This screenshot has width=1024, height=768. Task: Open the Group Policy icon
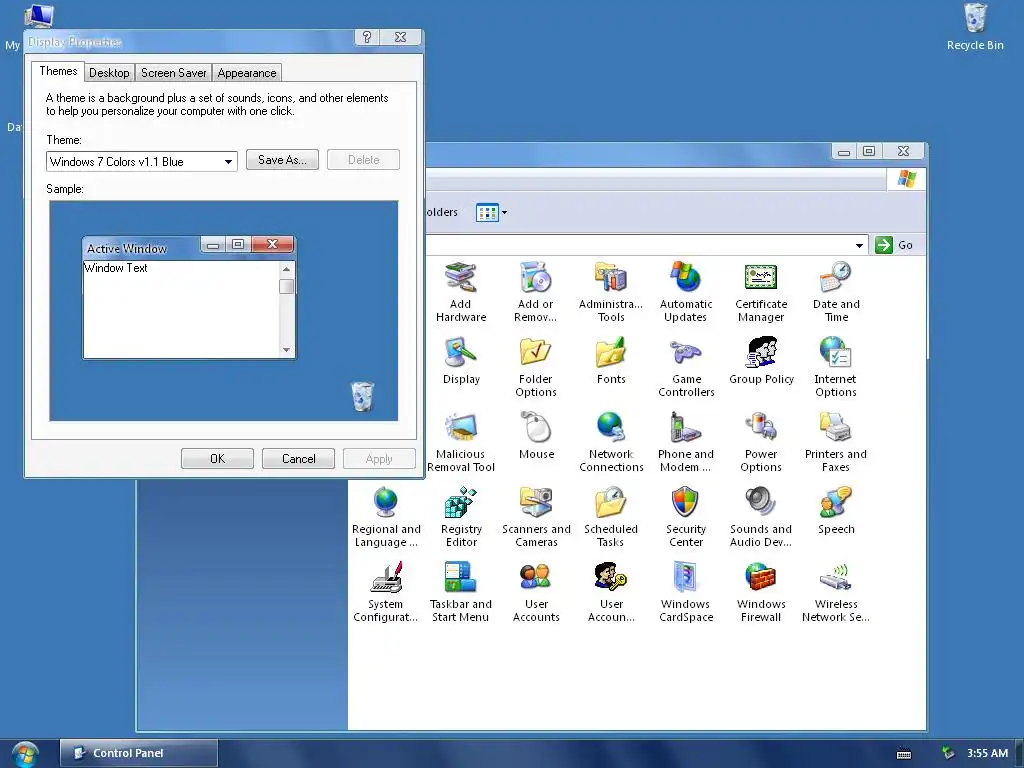click(761, 353)
